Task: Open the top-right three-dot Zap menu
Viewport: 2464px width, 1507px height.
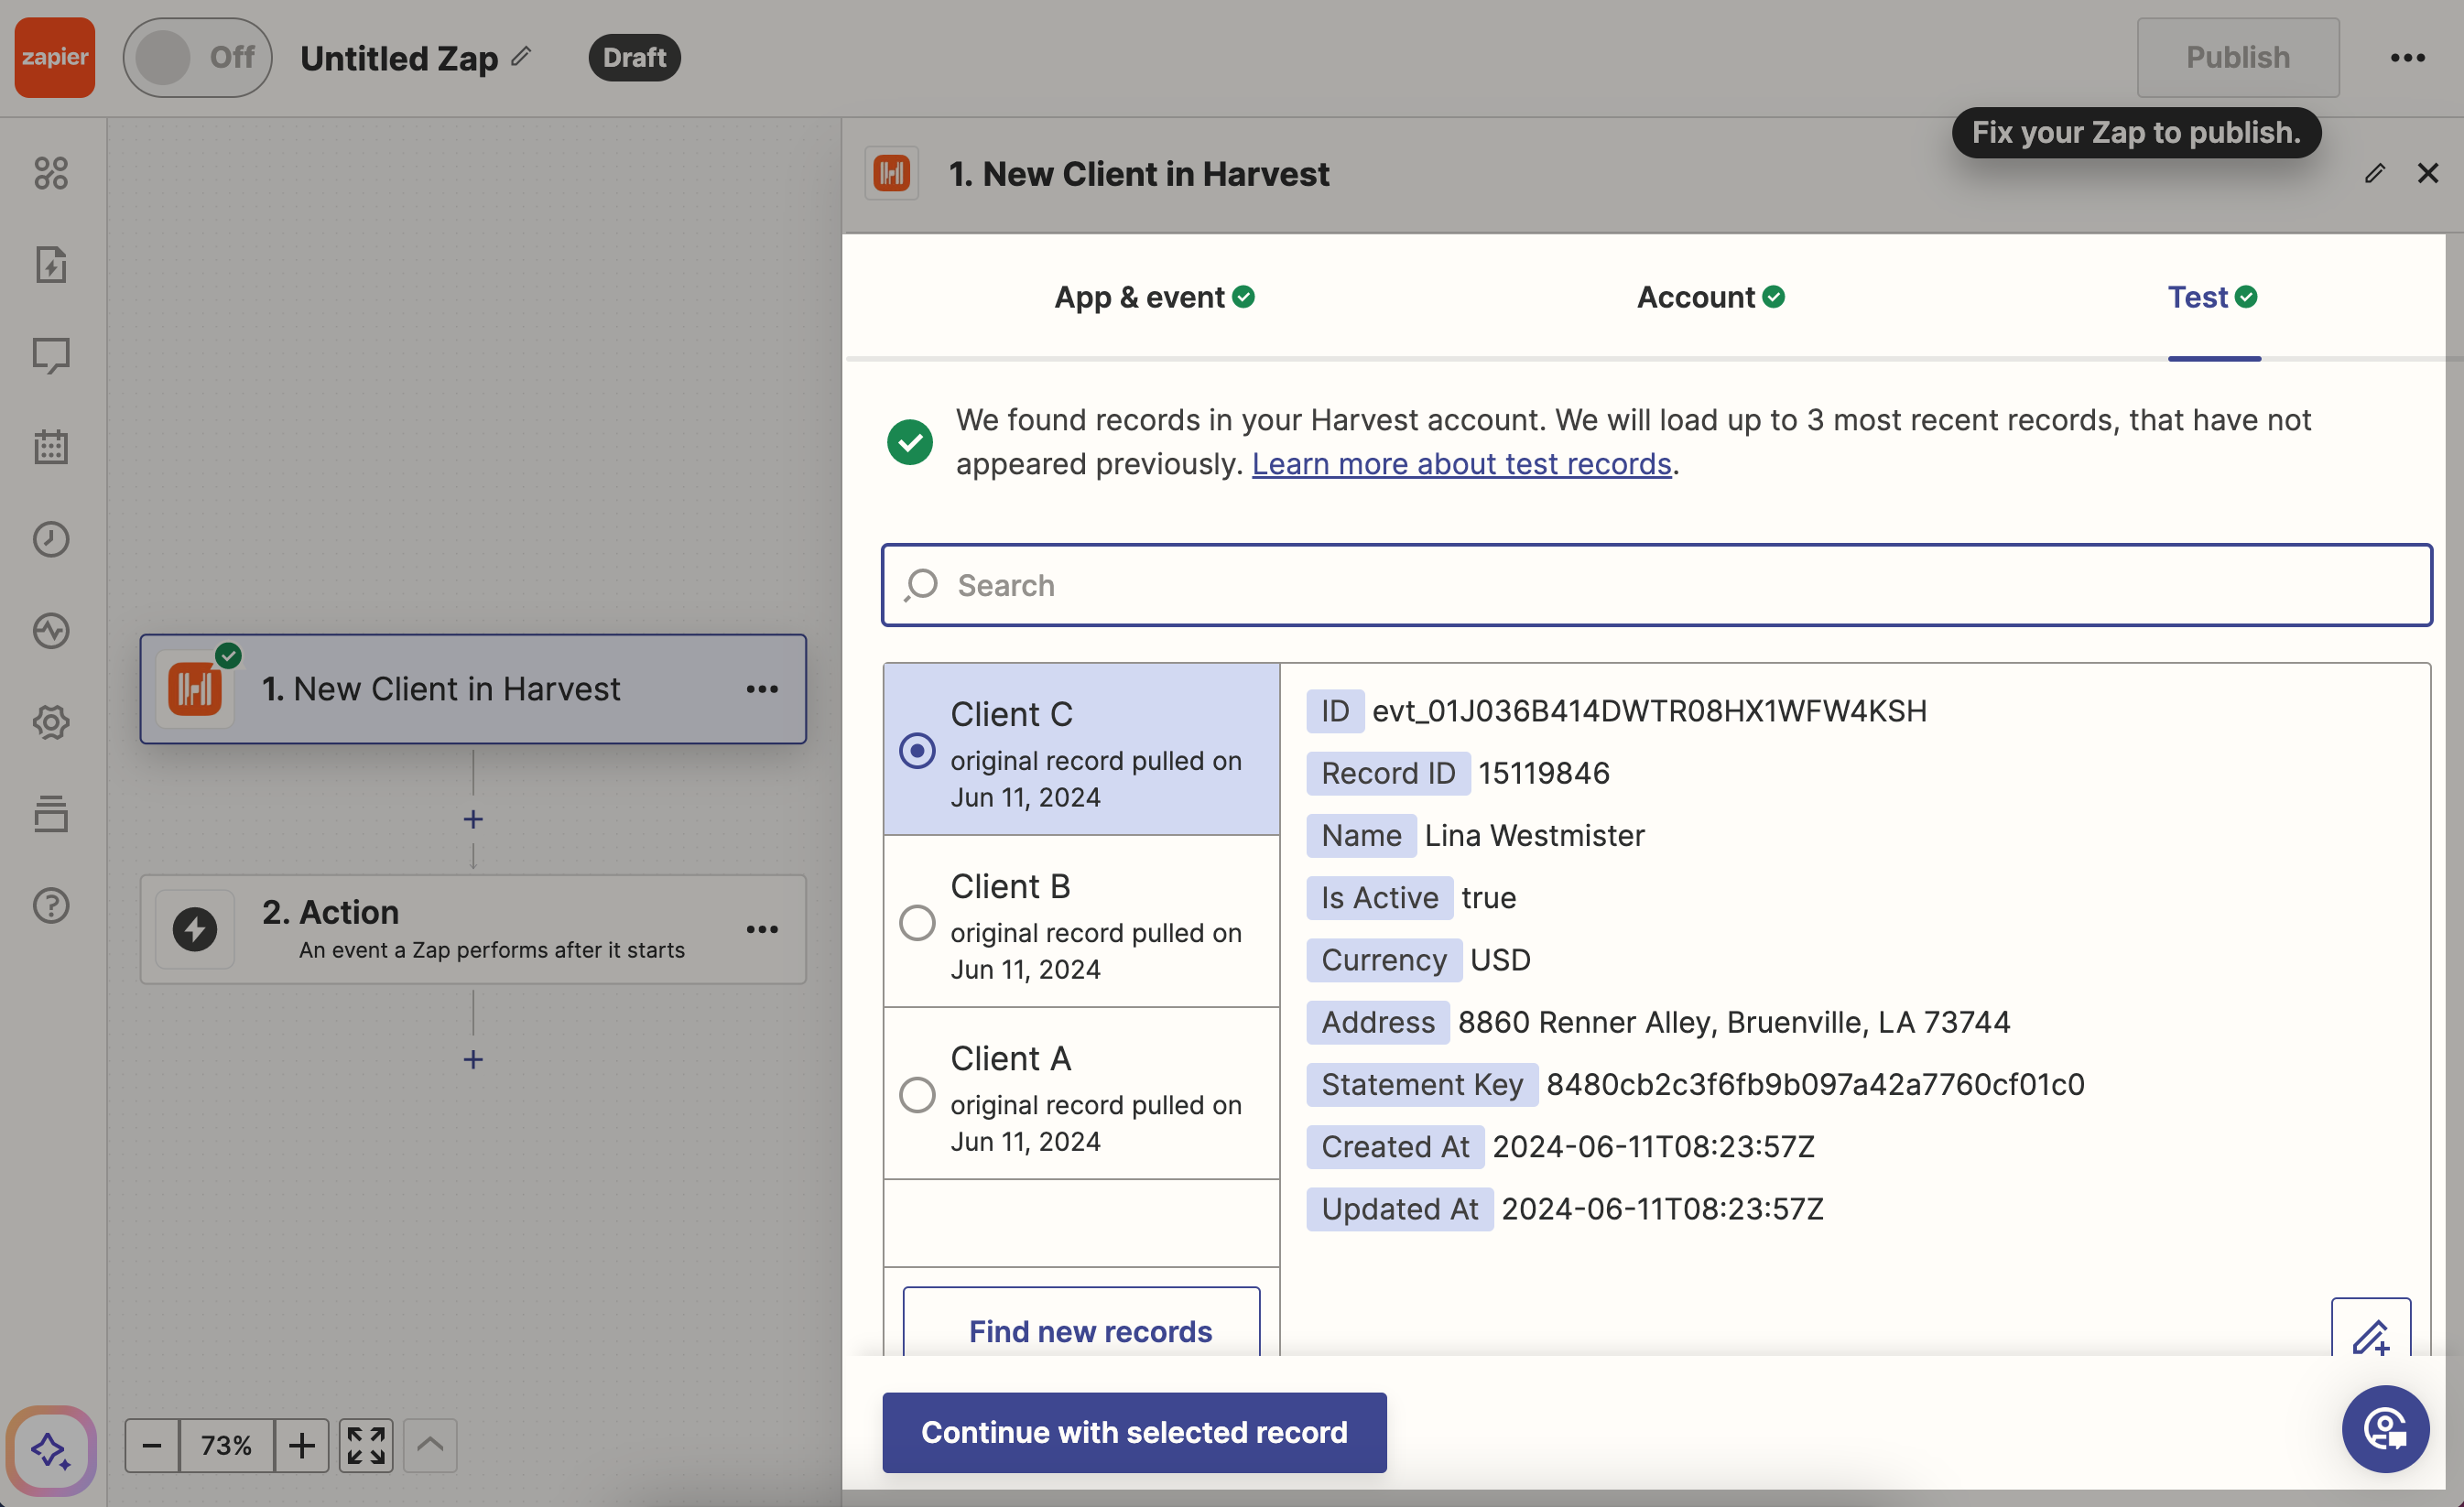Action: 2407,57
